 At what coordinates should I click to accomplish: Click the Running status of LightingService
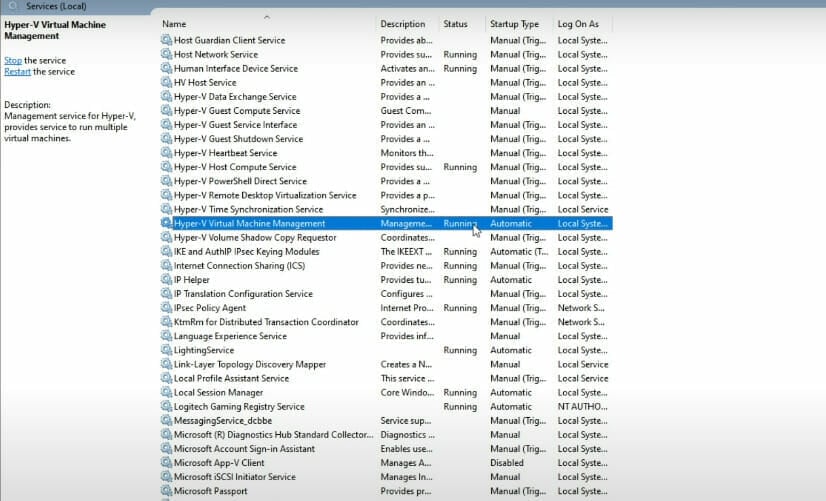click(460, 350)
